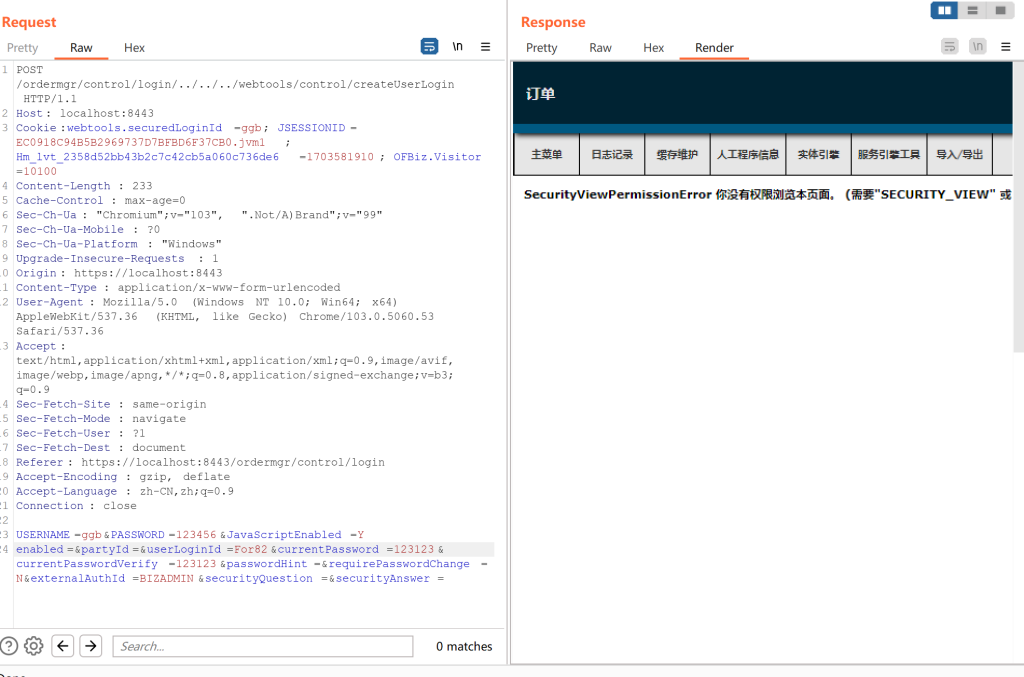Open the Response panel hamburger options menu
Viewport: 1024px width, 677px height.
point(1005,46)
